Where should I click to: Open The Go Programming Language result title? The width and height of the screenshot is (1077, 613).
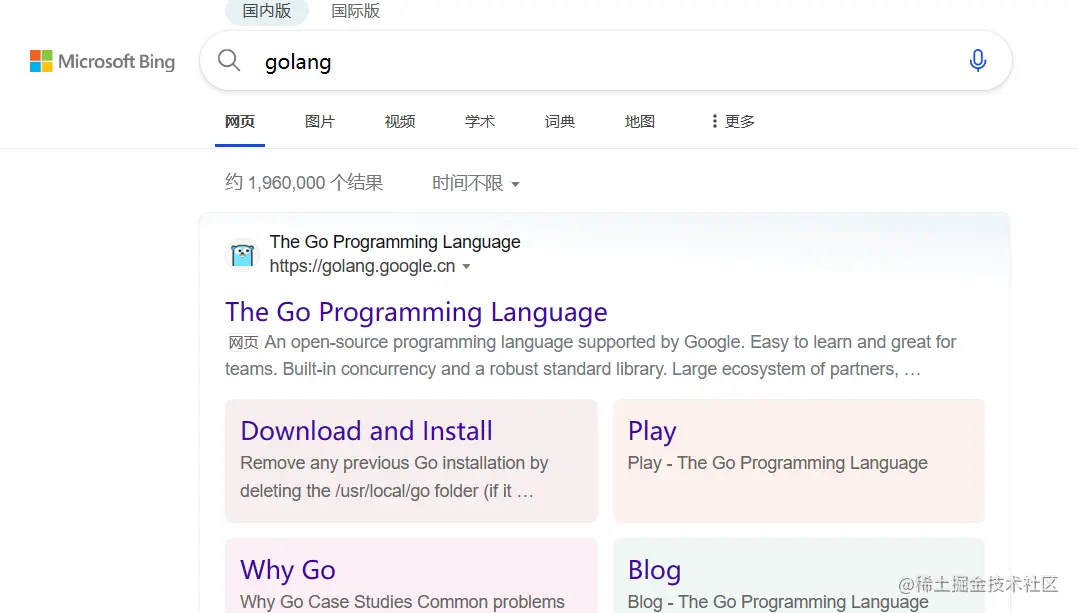(416, 312)
